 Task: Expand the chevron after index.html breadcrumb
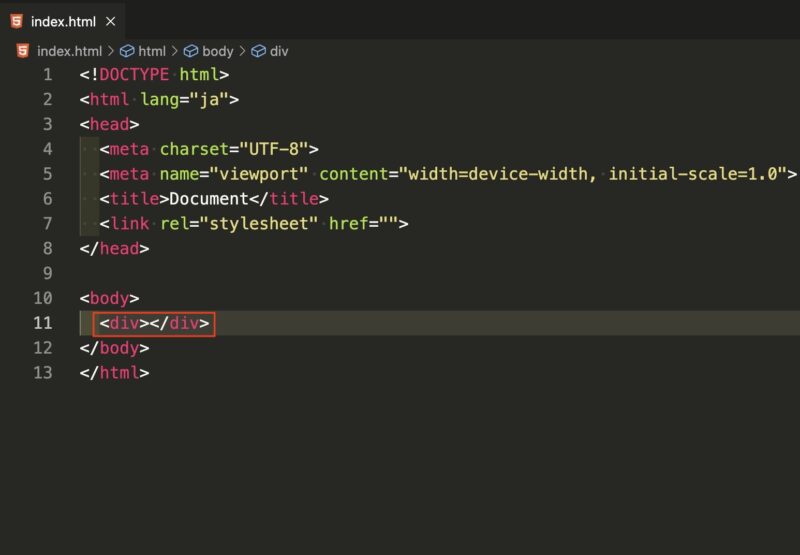point(111,51)
